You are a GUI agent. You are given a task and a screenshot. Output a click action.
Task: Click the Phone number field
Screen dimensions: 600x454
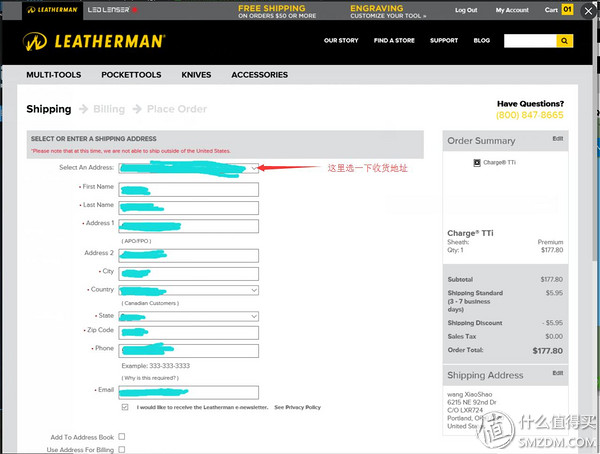(189, 351)
